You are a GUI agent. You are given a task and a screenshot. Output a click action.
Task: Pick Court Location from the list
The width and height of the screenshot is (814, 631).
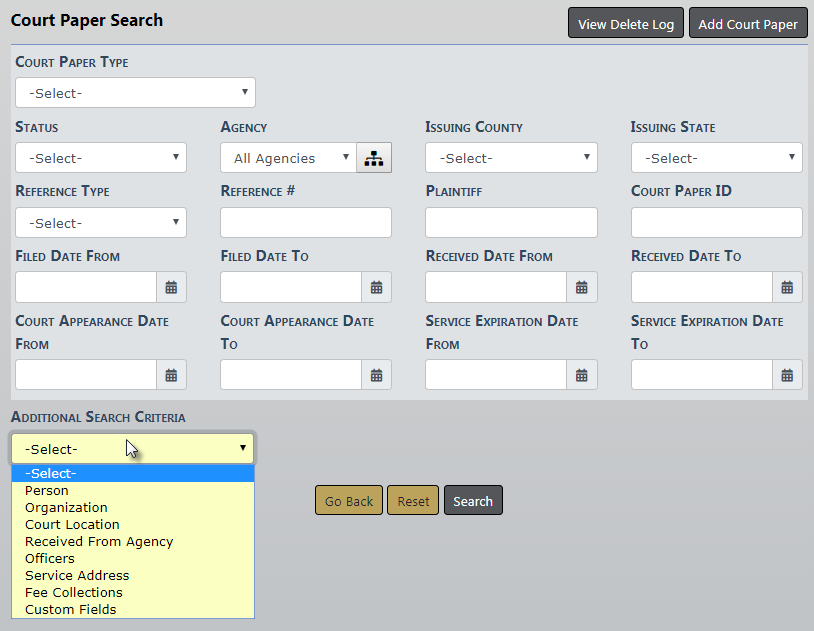coord(72,525)
